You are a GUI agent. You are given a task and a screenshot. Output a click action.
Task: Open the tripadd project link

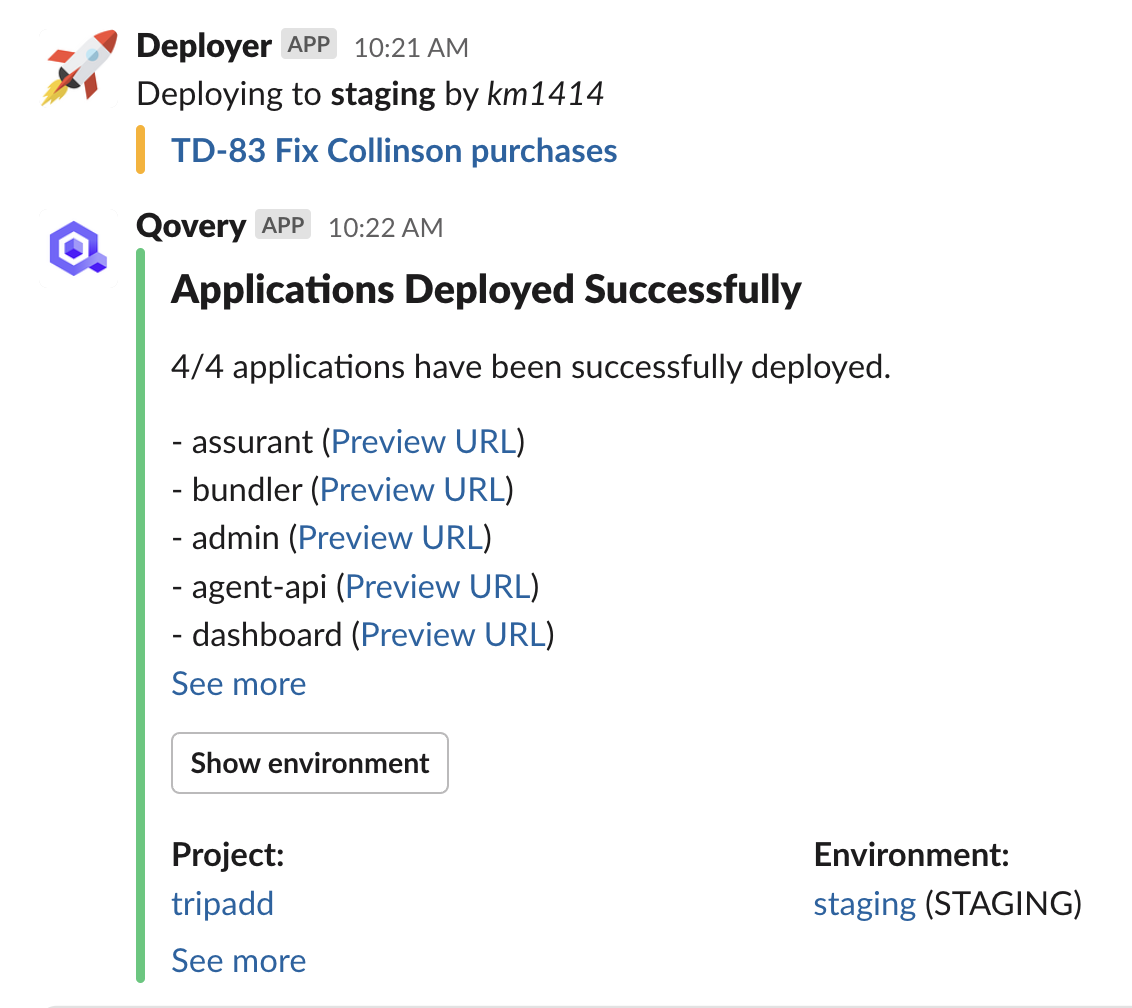click(x=222, y=904)
